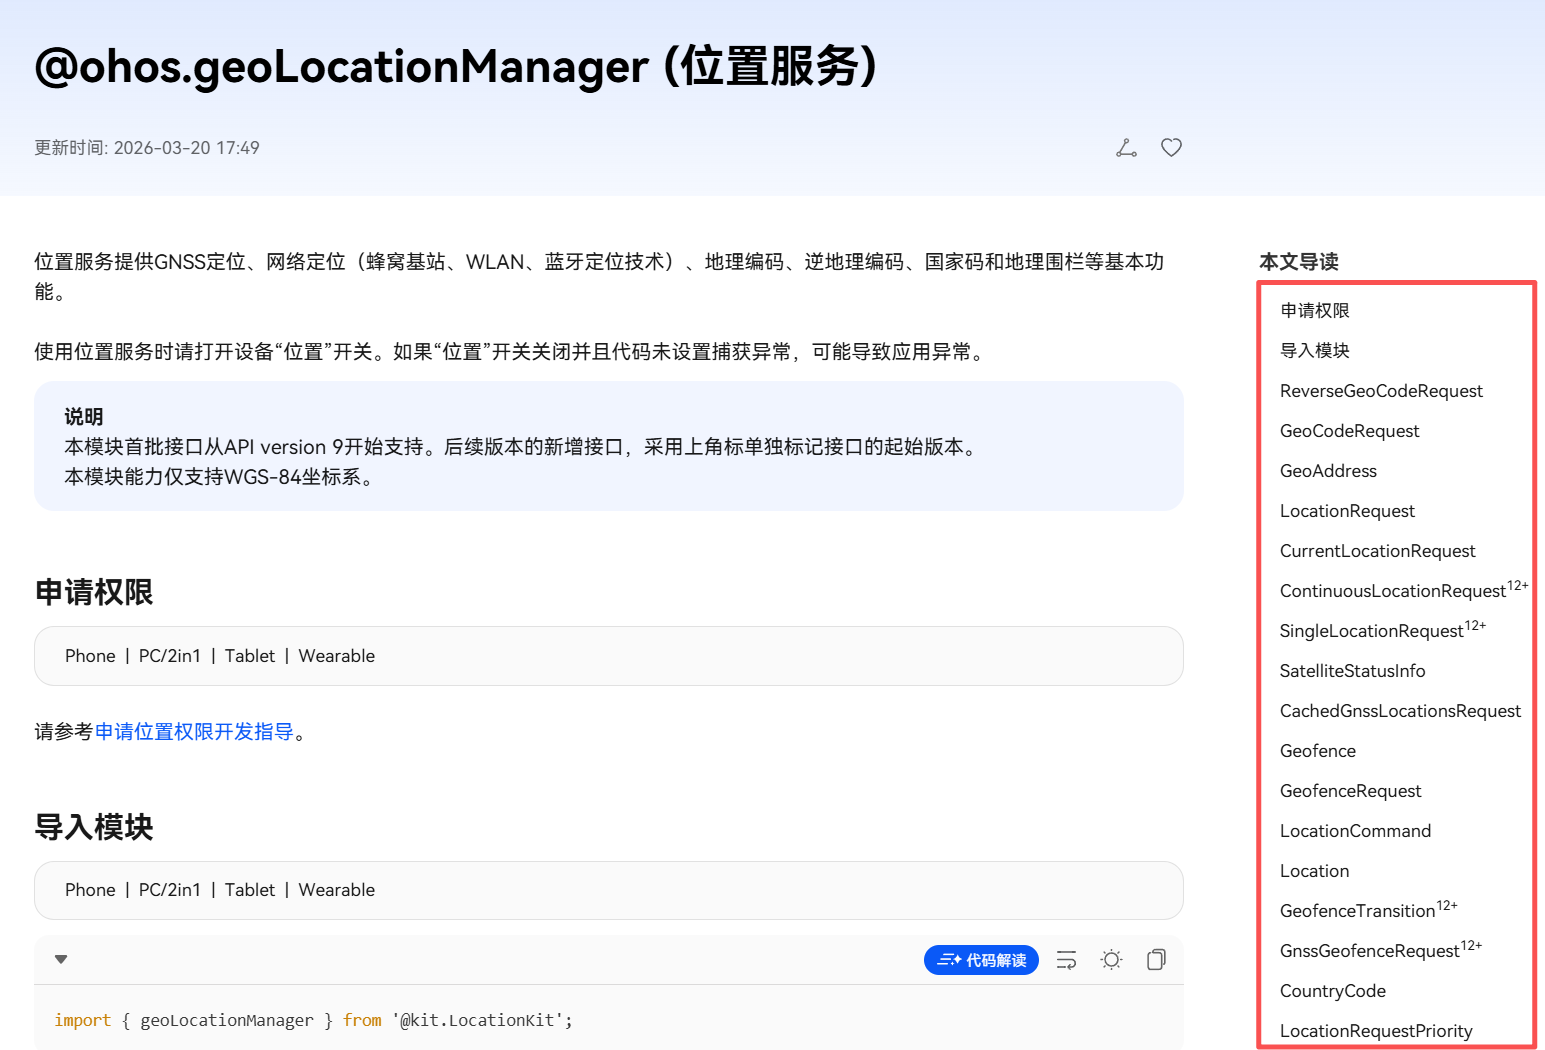Toggle line wrap in code block
Viewport: 1545px width, 1050px height.
tap(1066, 960)
